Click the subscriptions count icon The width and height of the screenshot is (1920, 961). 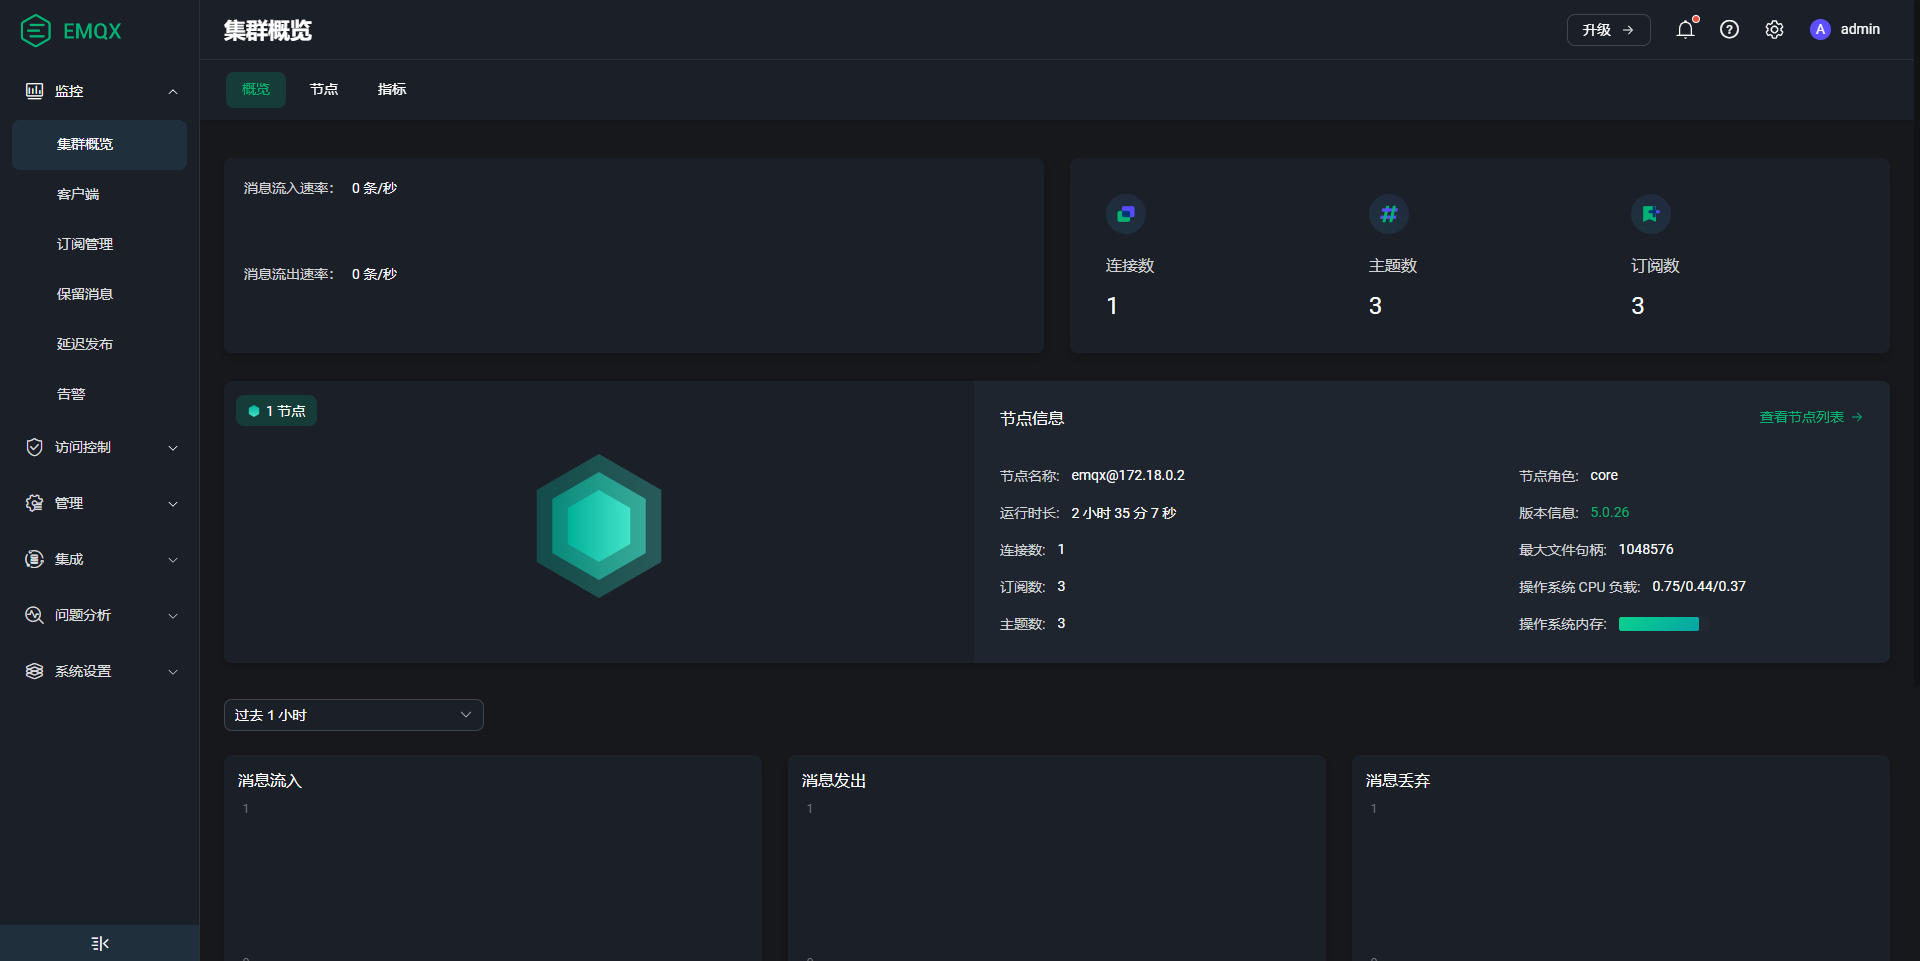tap(1650, 214)
